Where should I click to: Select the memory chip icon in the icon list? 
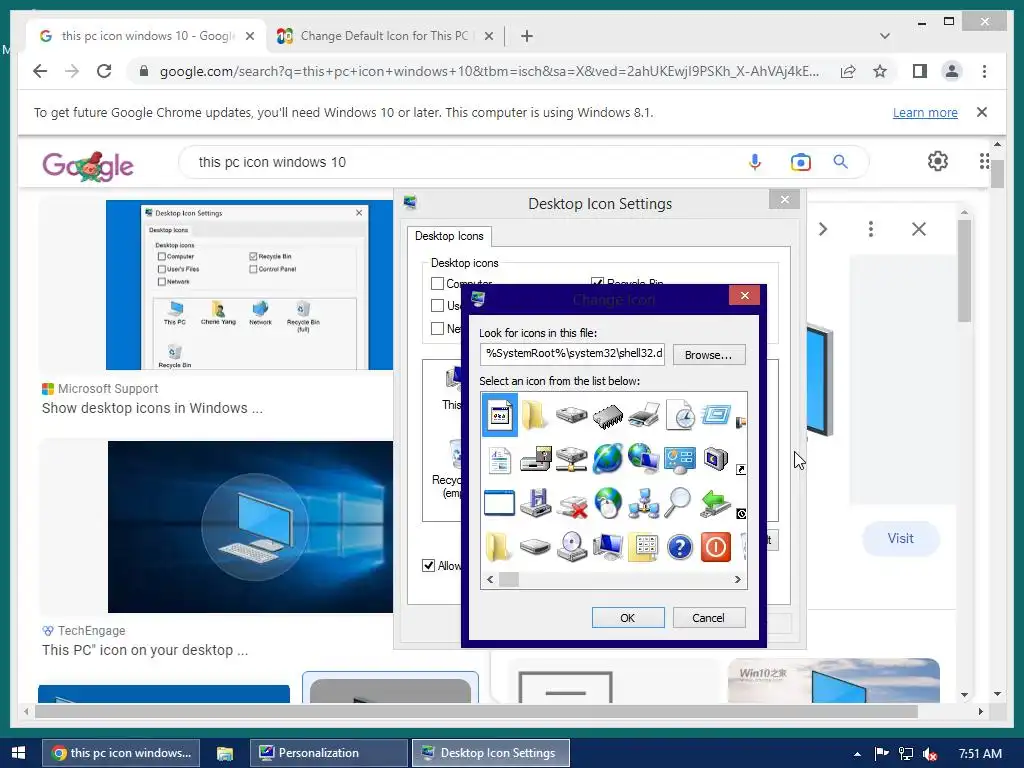608,416
